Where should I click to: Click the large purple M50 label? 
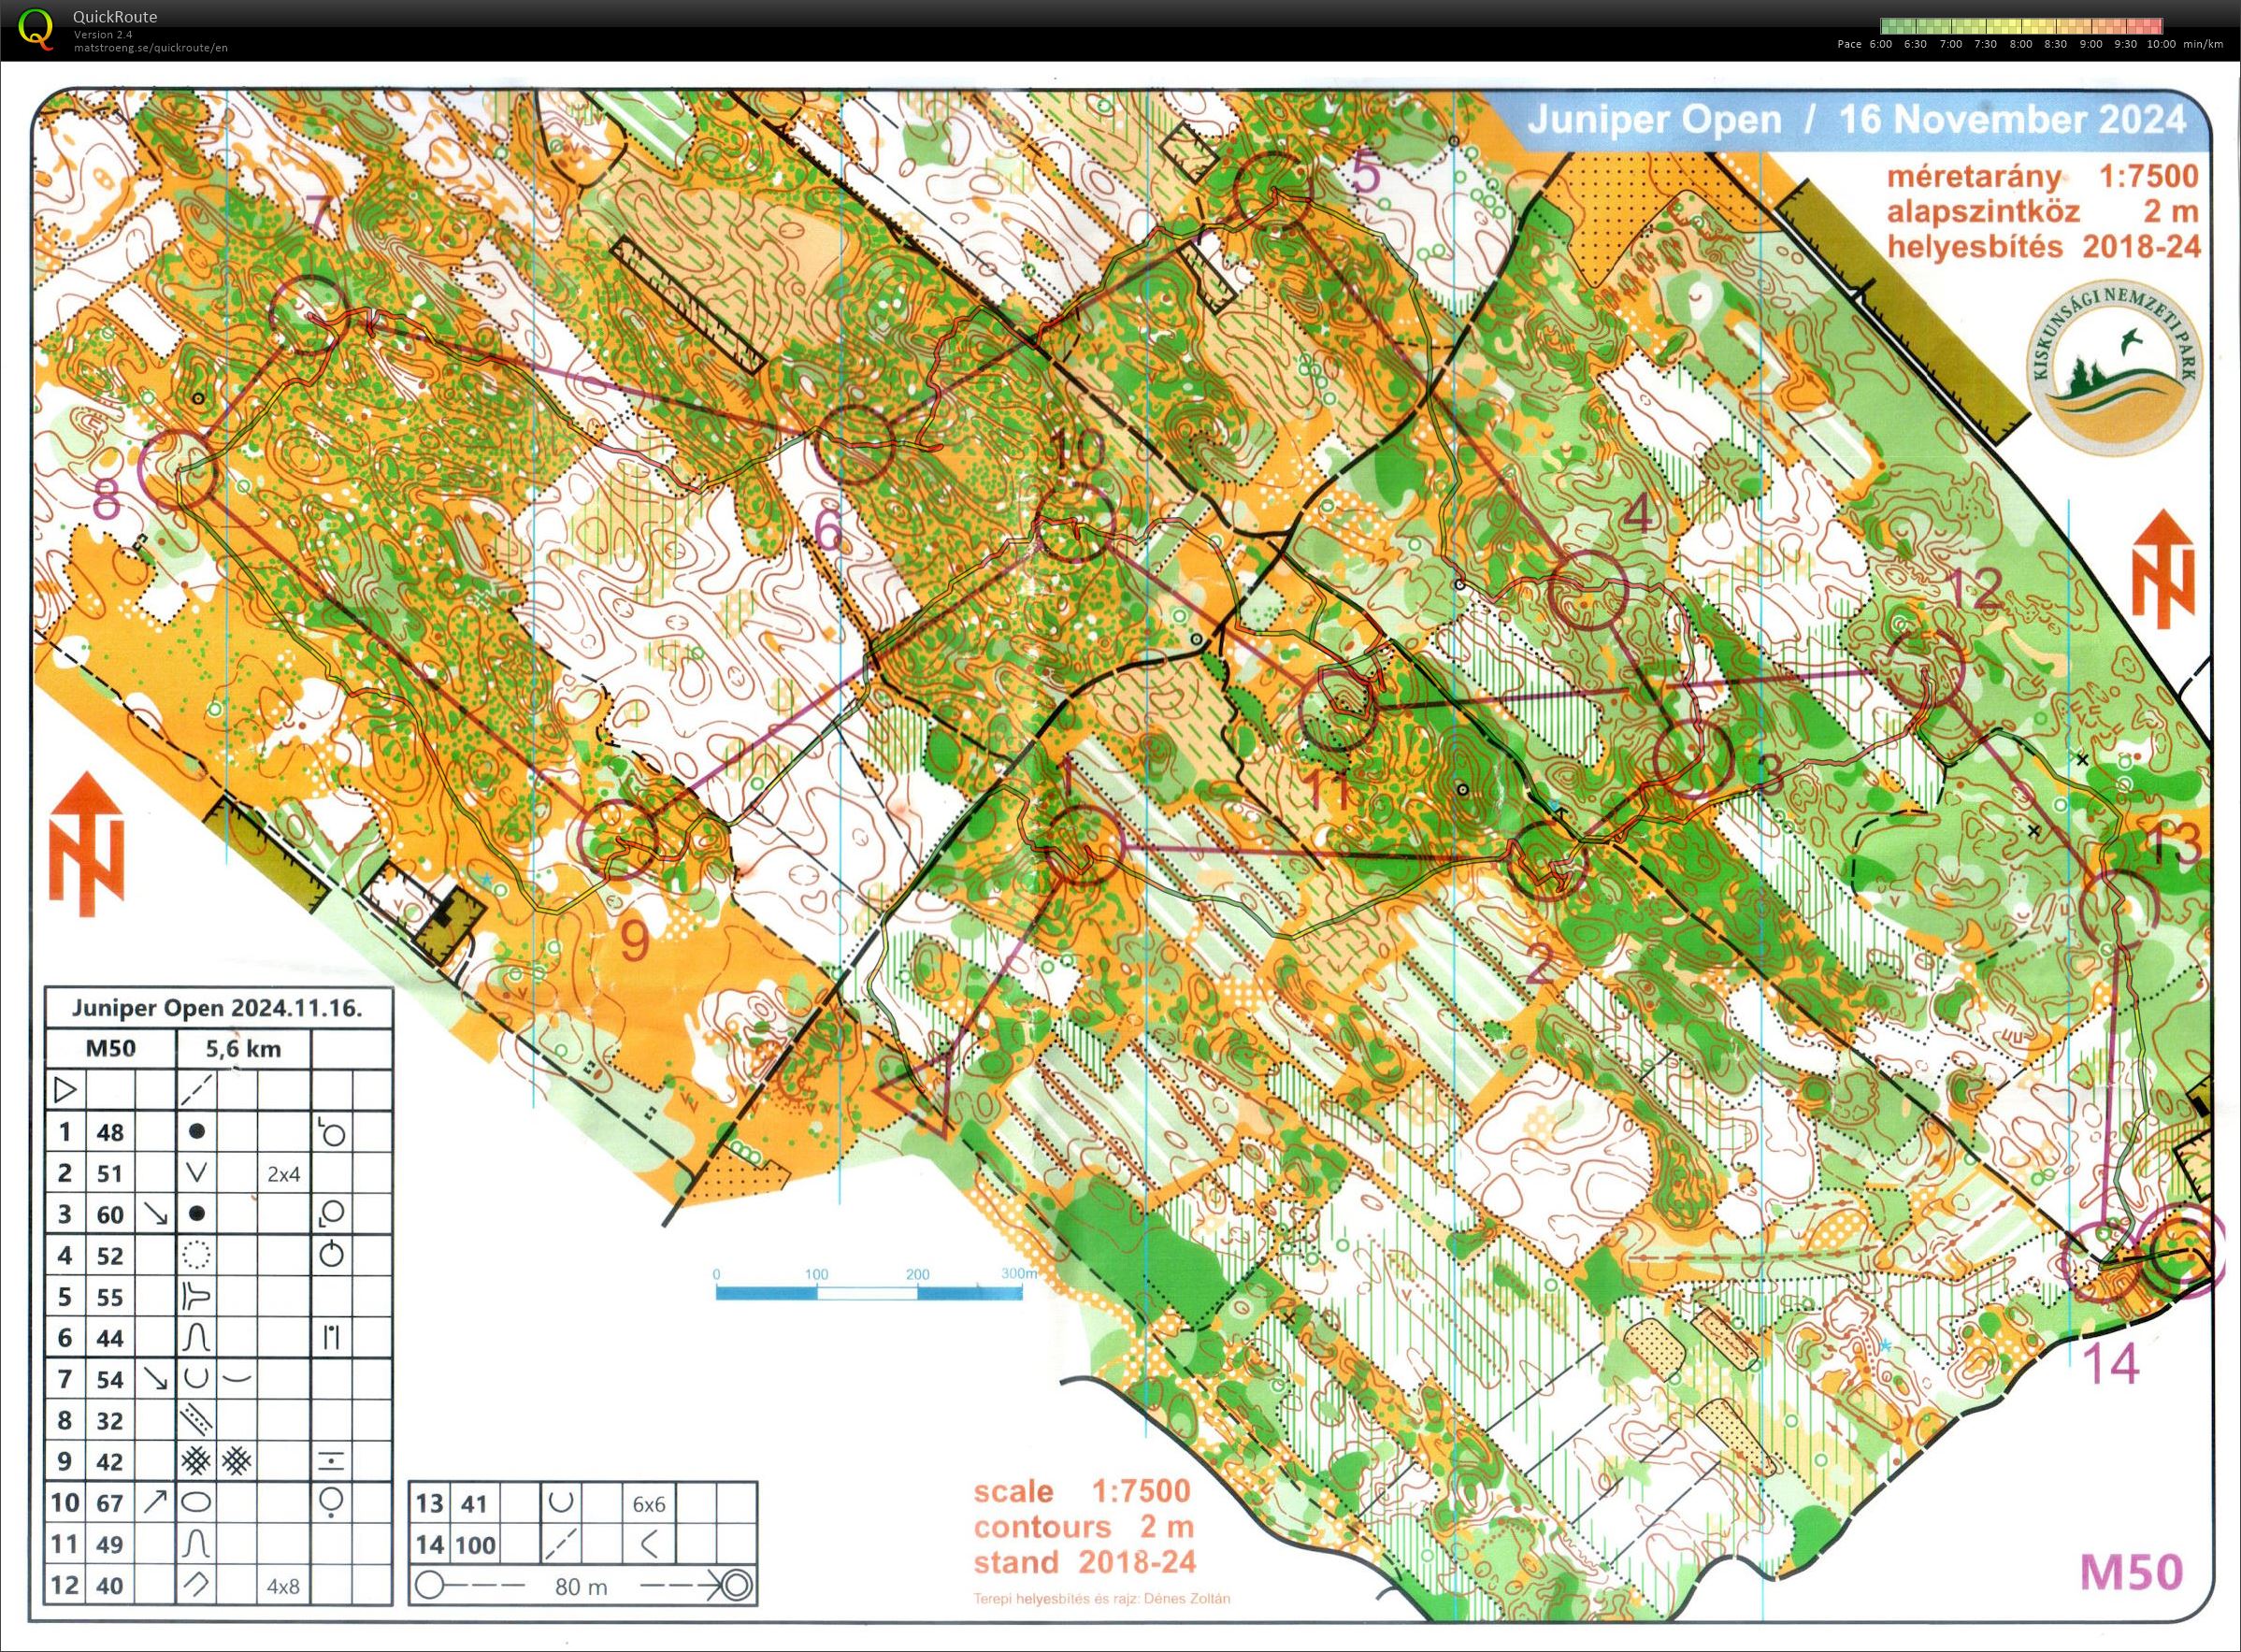click(2133, 1573)
